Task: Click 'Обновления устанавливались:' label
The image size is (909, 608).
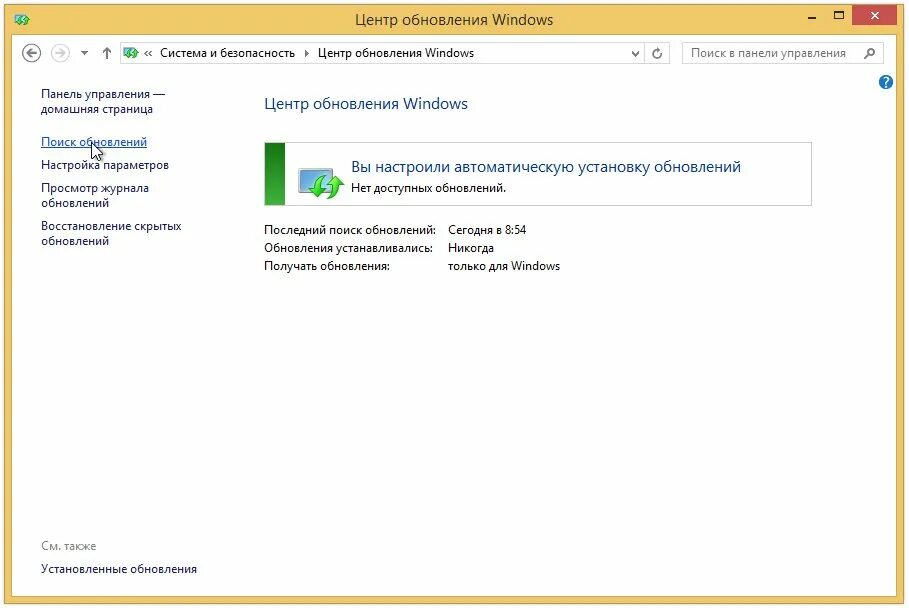Action: [348, 248]
